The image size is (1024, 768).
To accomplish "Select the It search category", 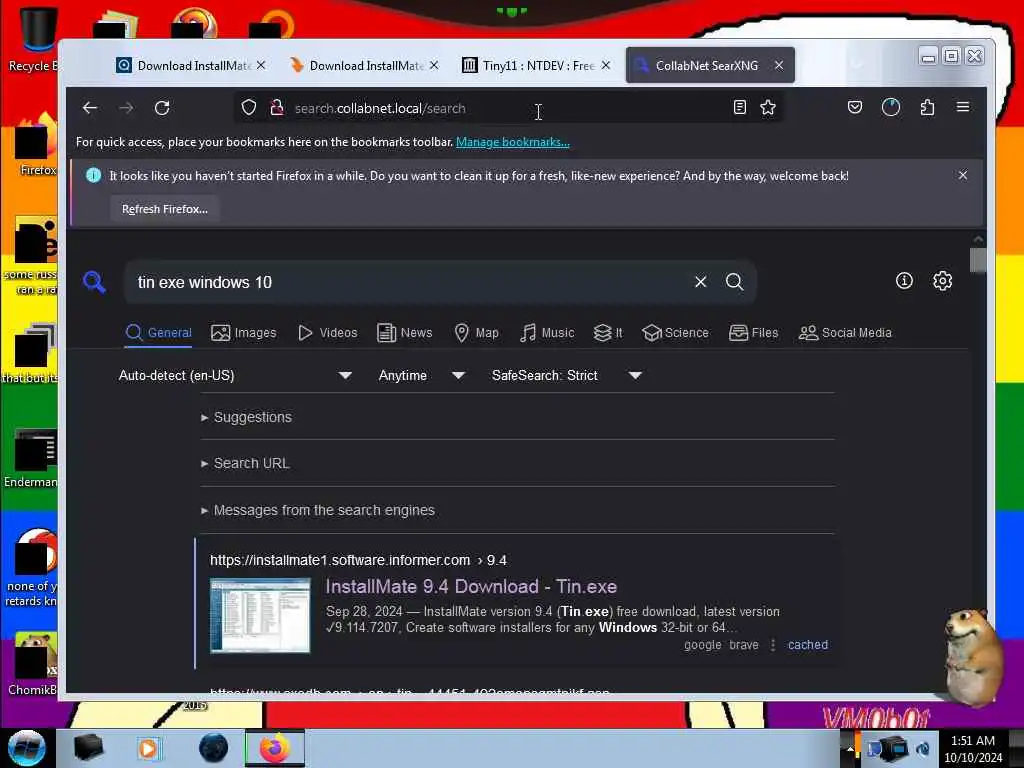I will [607, 332].
